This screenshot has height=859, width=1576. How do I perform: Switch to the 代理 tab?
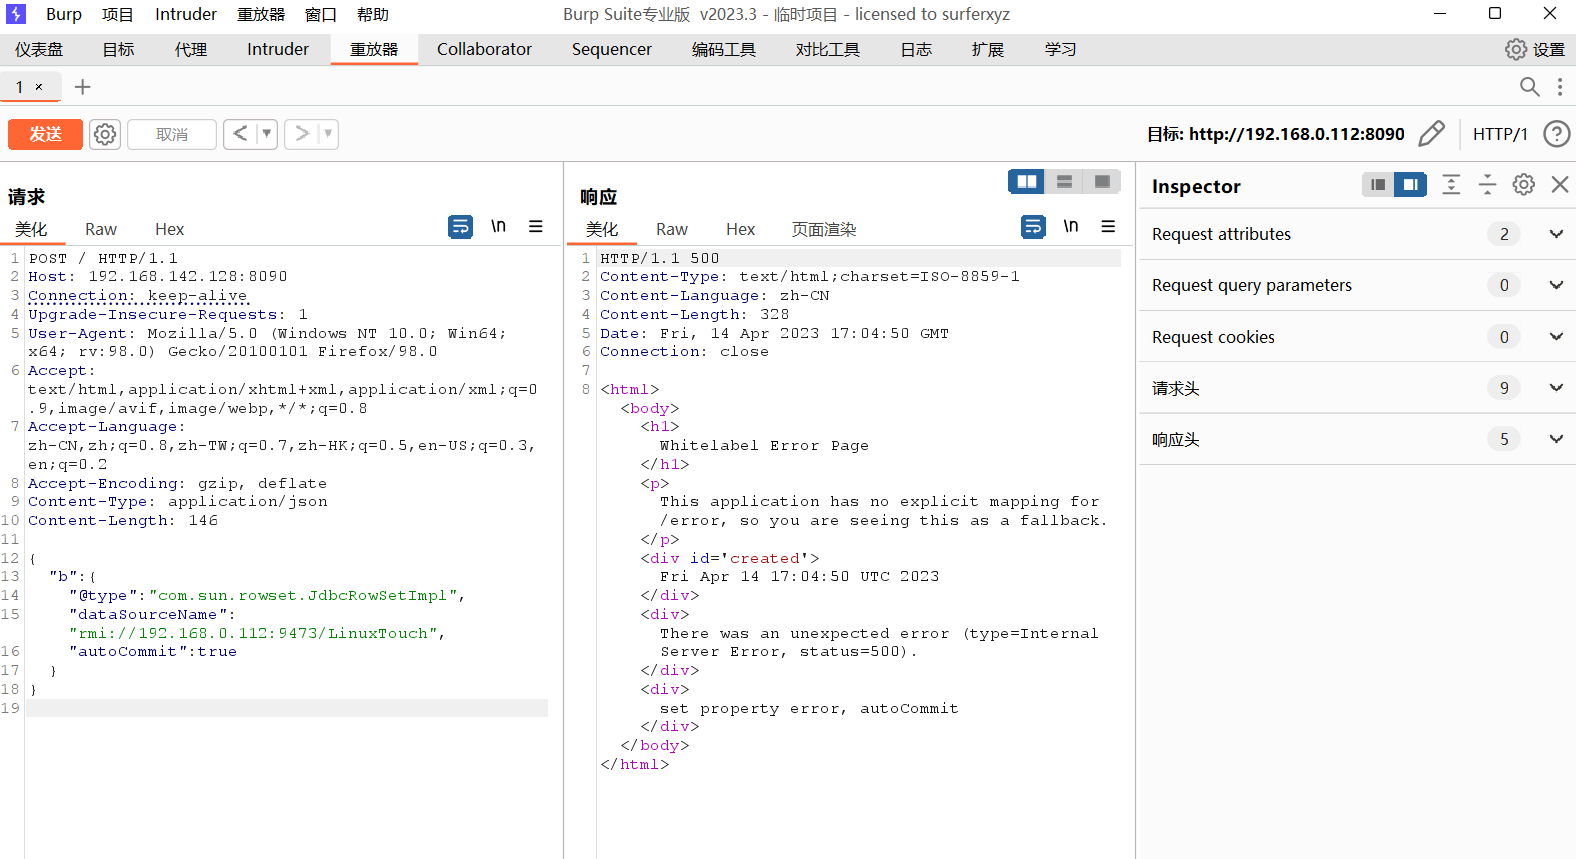190,49
